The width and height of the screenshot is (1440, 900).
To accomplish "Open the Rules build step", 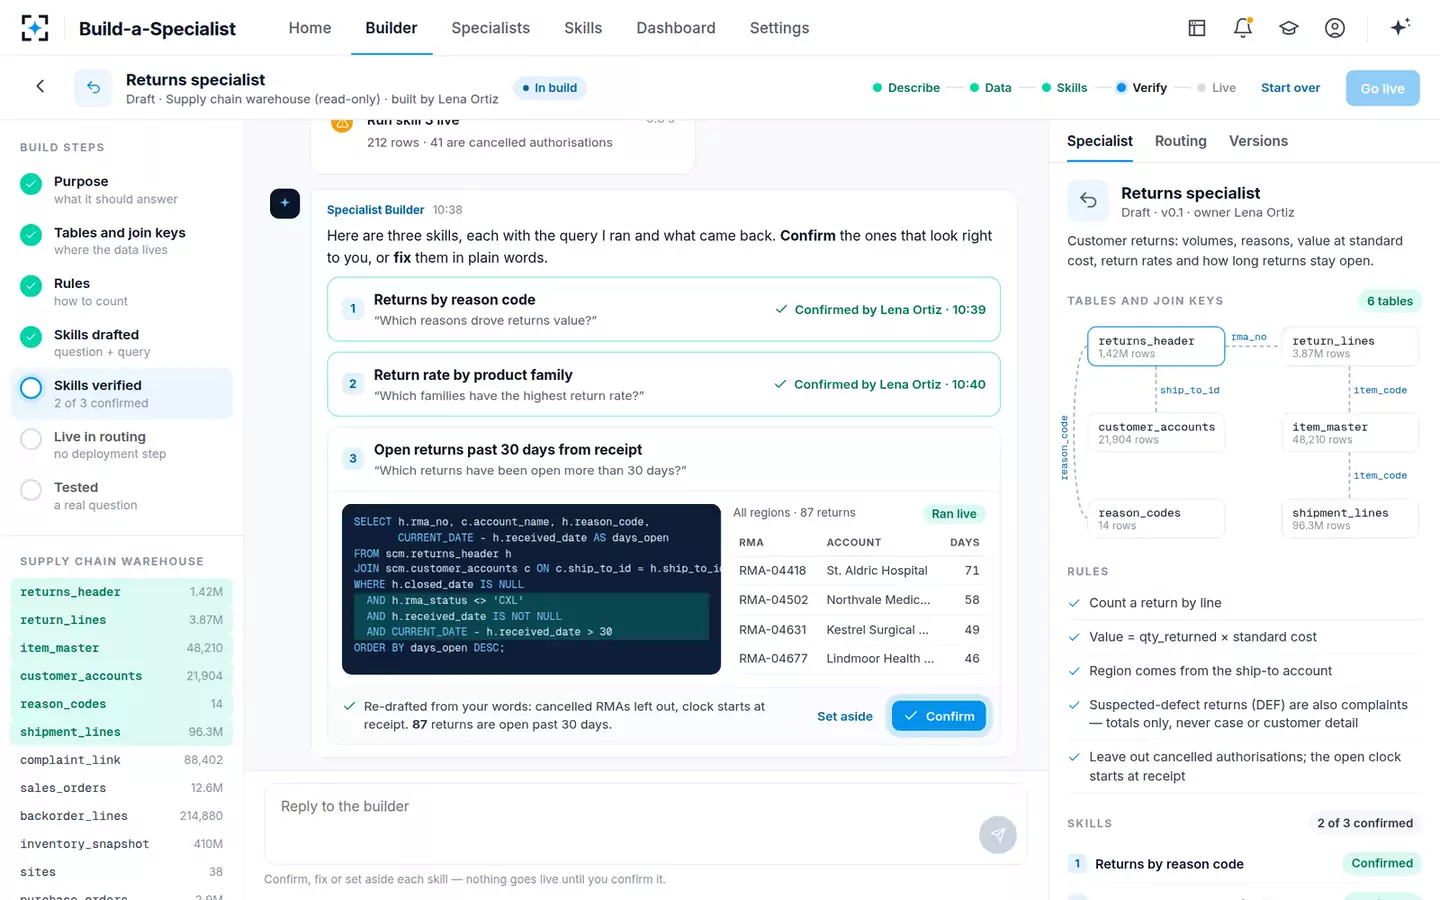I will [x=122, y=292].
